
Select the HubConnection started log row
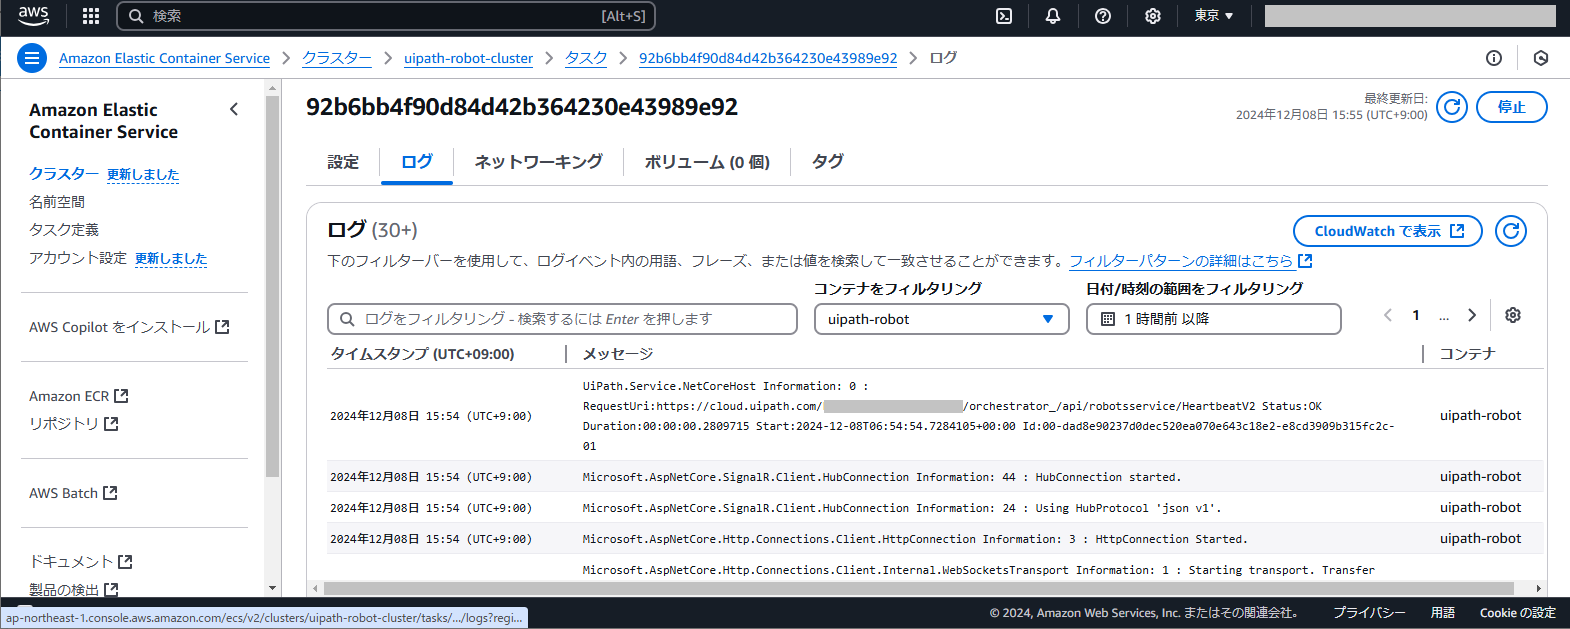coord(935,477)
